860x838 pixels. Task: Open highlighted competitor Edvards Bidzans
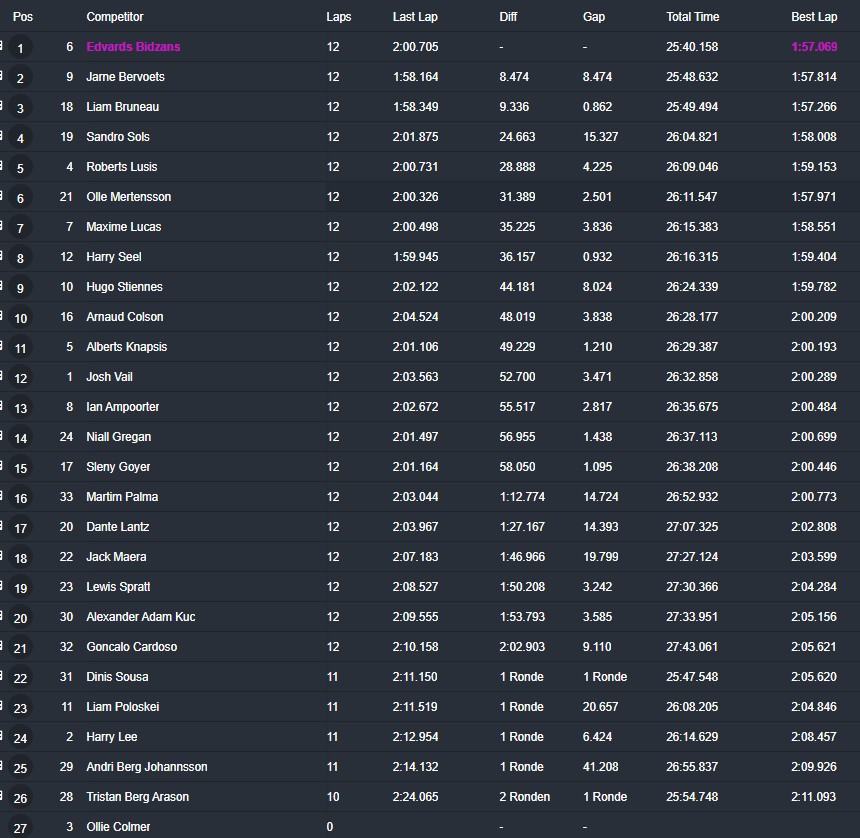(133, 47)
